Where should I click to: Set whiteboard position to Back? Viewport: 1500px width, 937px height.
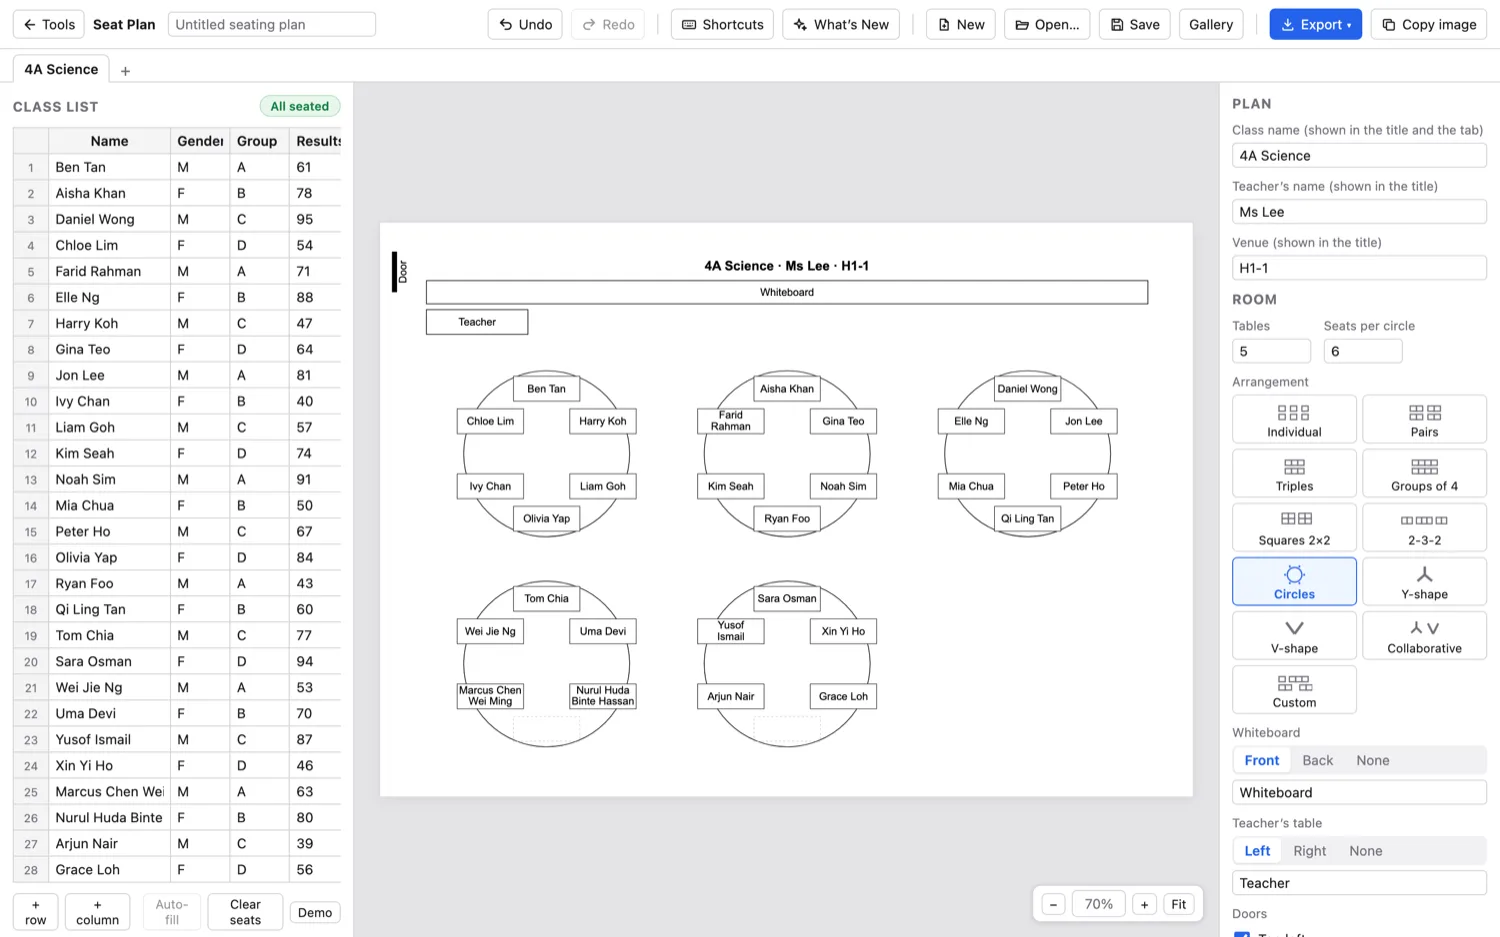coord(1317,760)
